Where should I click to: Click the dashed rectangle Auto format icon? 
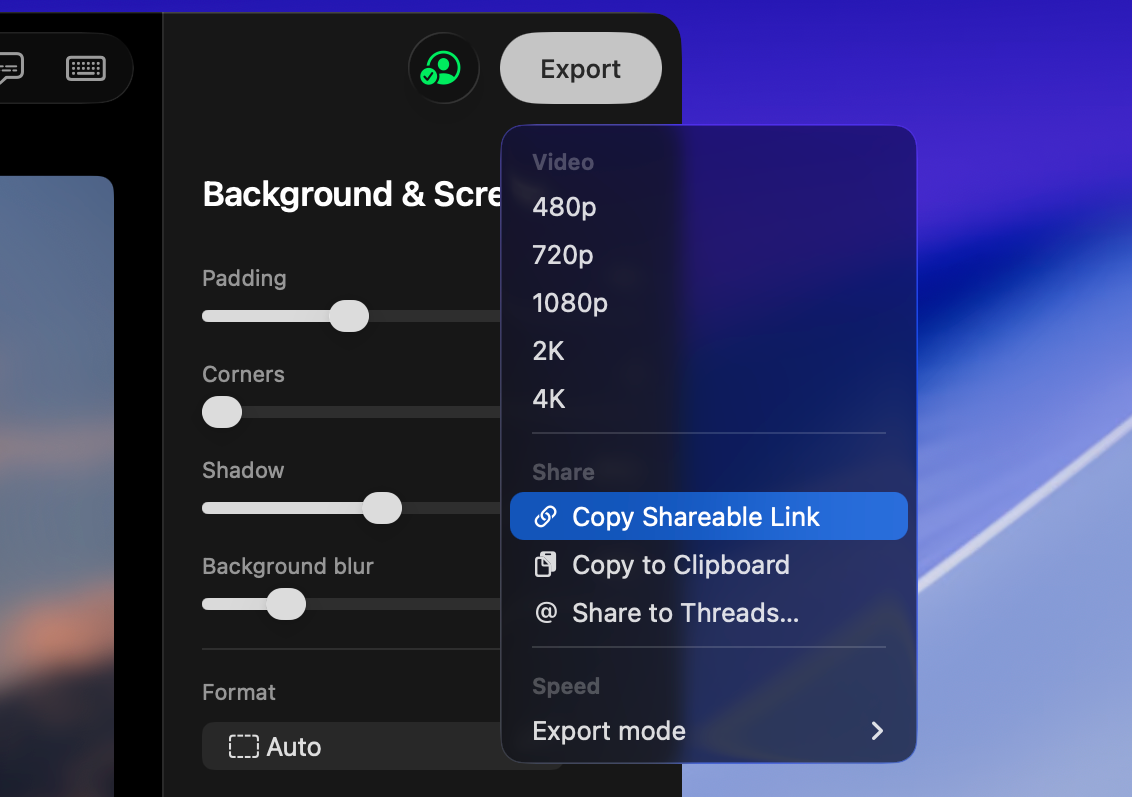[x=243, y=746]
